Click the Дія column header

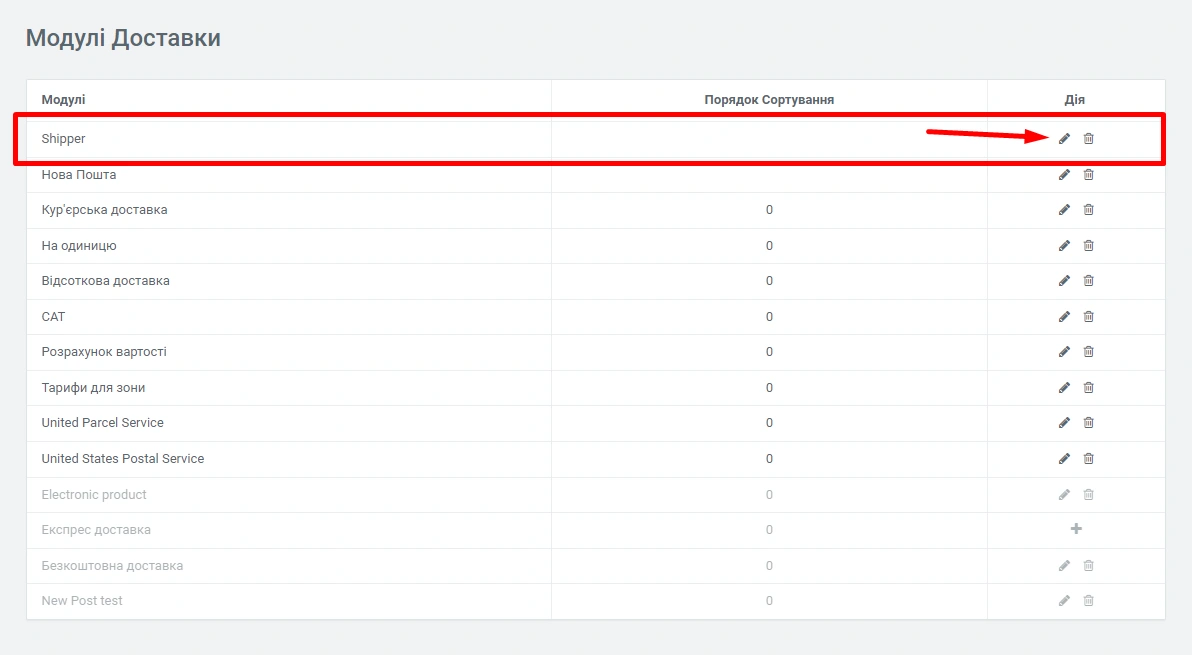coord(1075,100)
